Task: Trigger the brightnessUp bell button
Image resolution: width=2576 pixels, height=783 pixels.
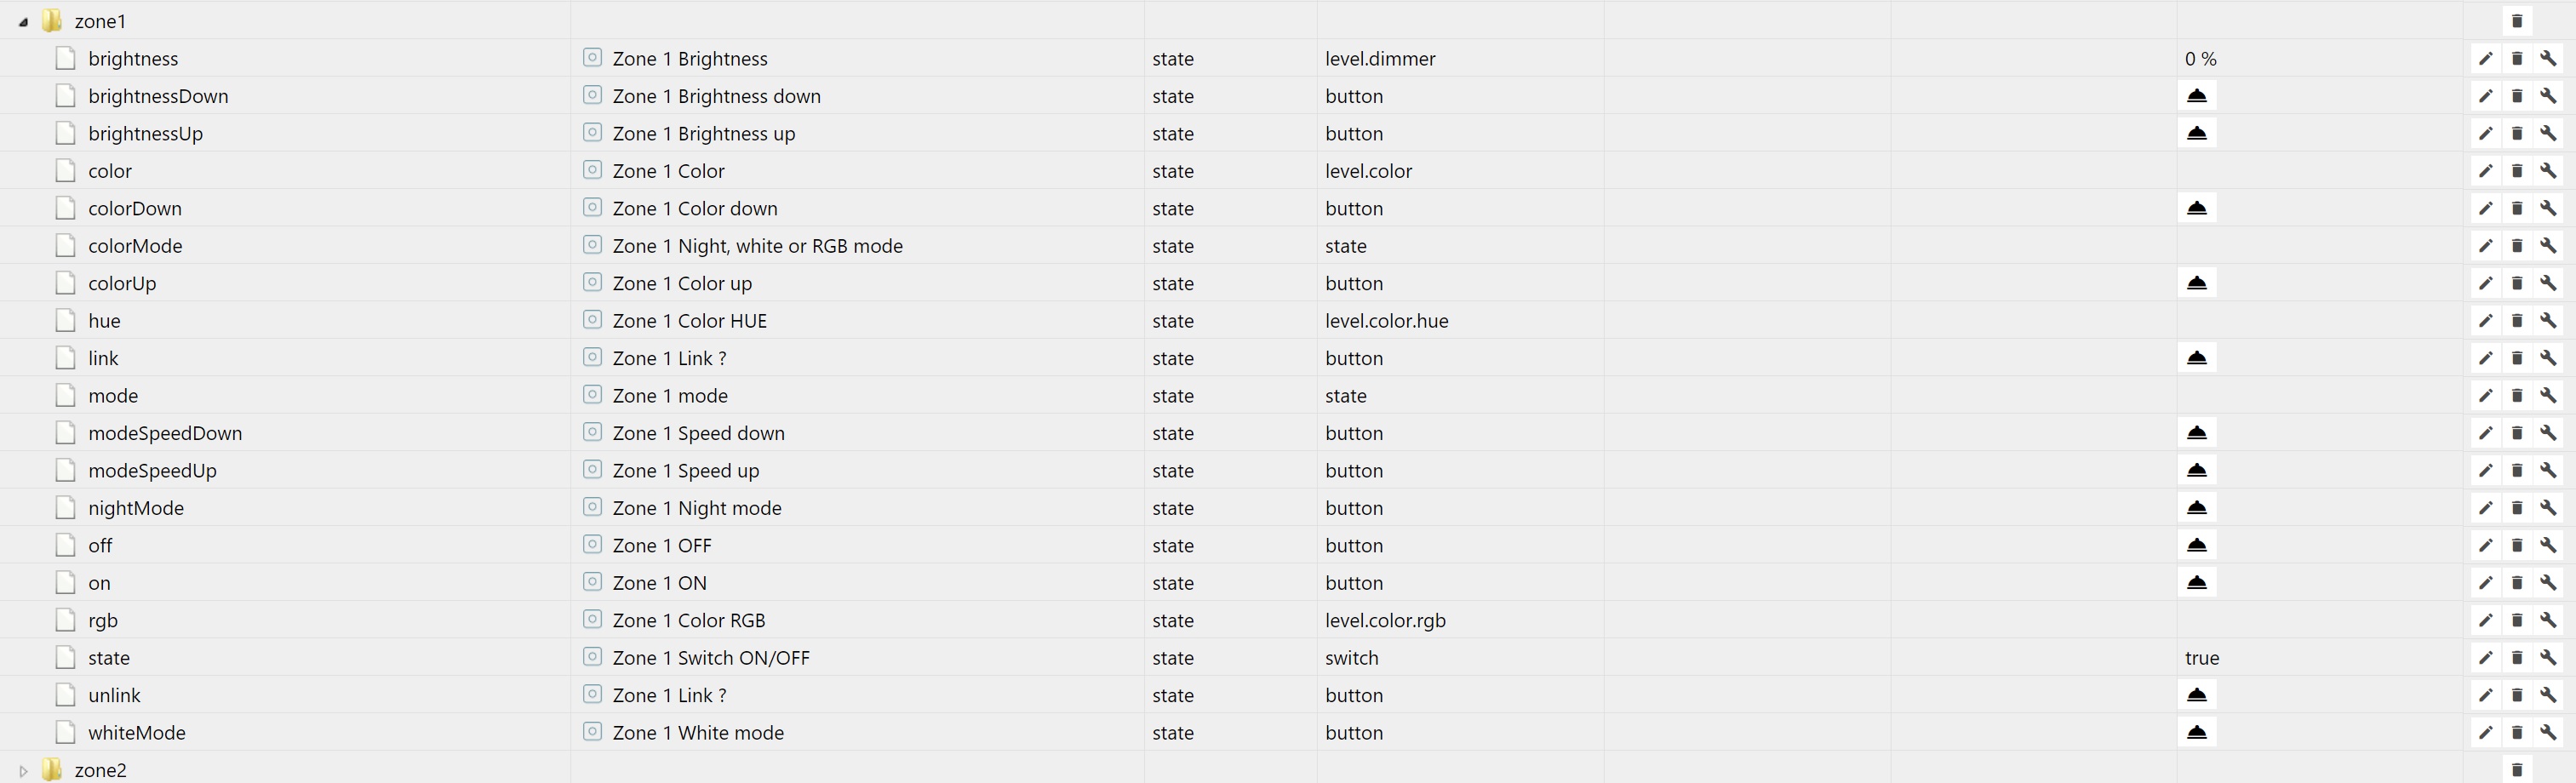Action: point(2196,133)
